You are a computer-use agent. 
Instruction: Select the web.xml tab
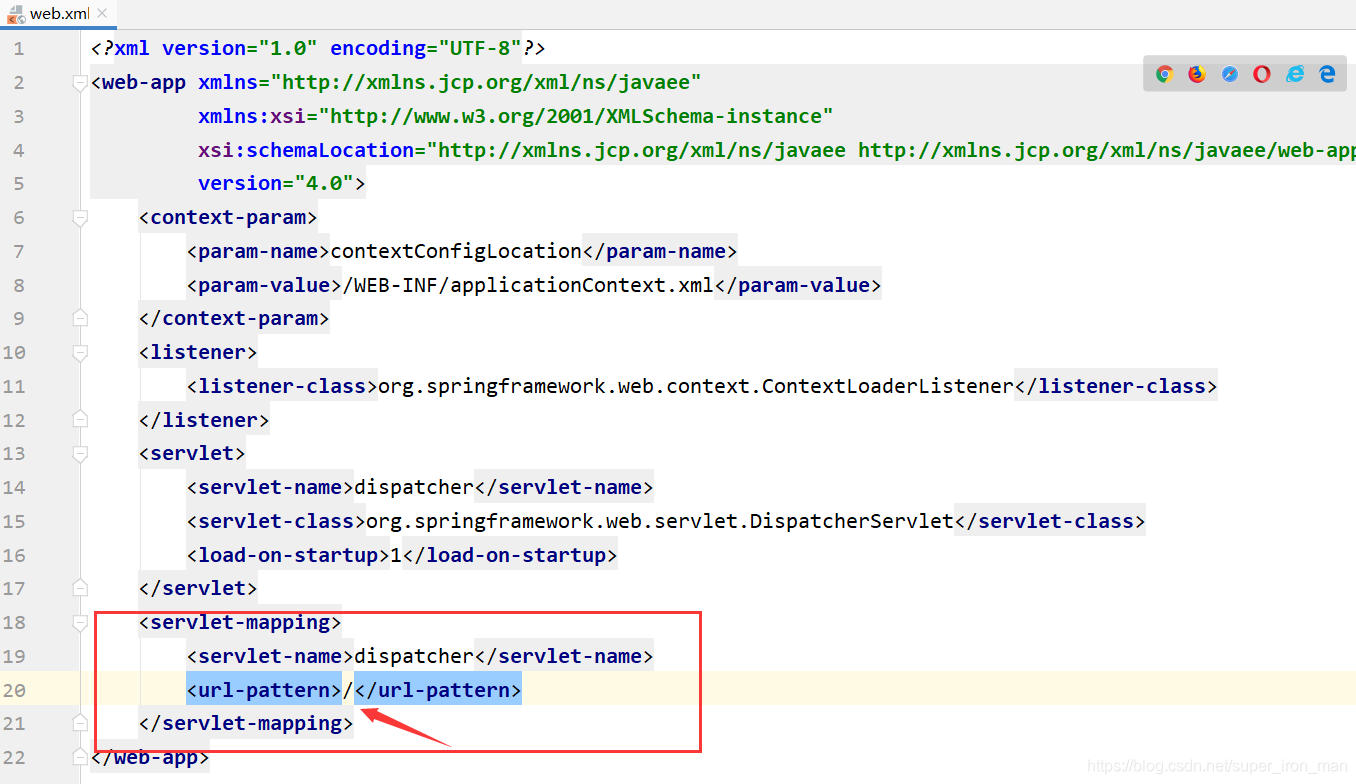point(59,14)
